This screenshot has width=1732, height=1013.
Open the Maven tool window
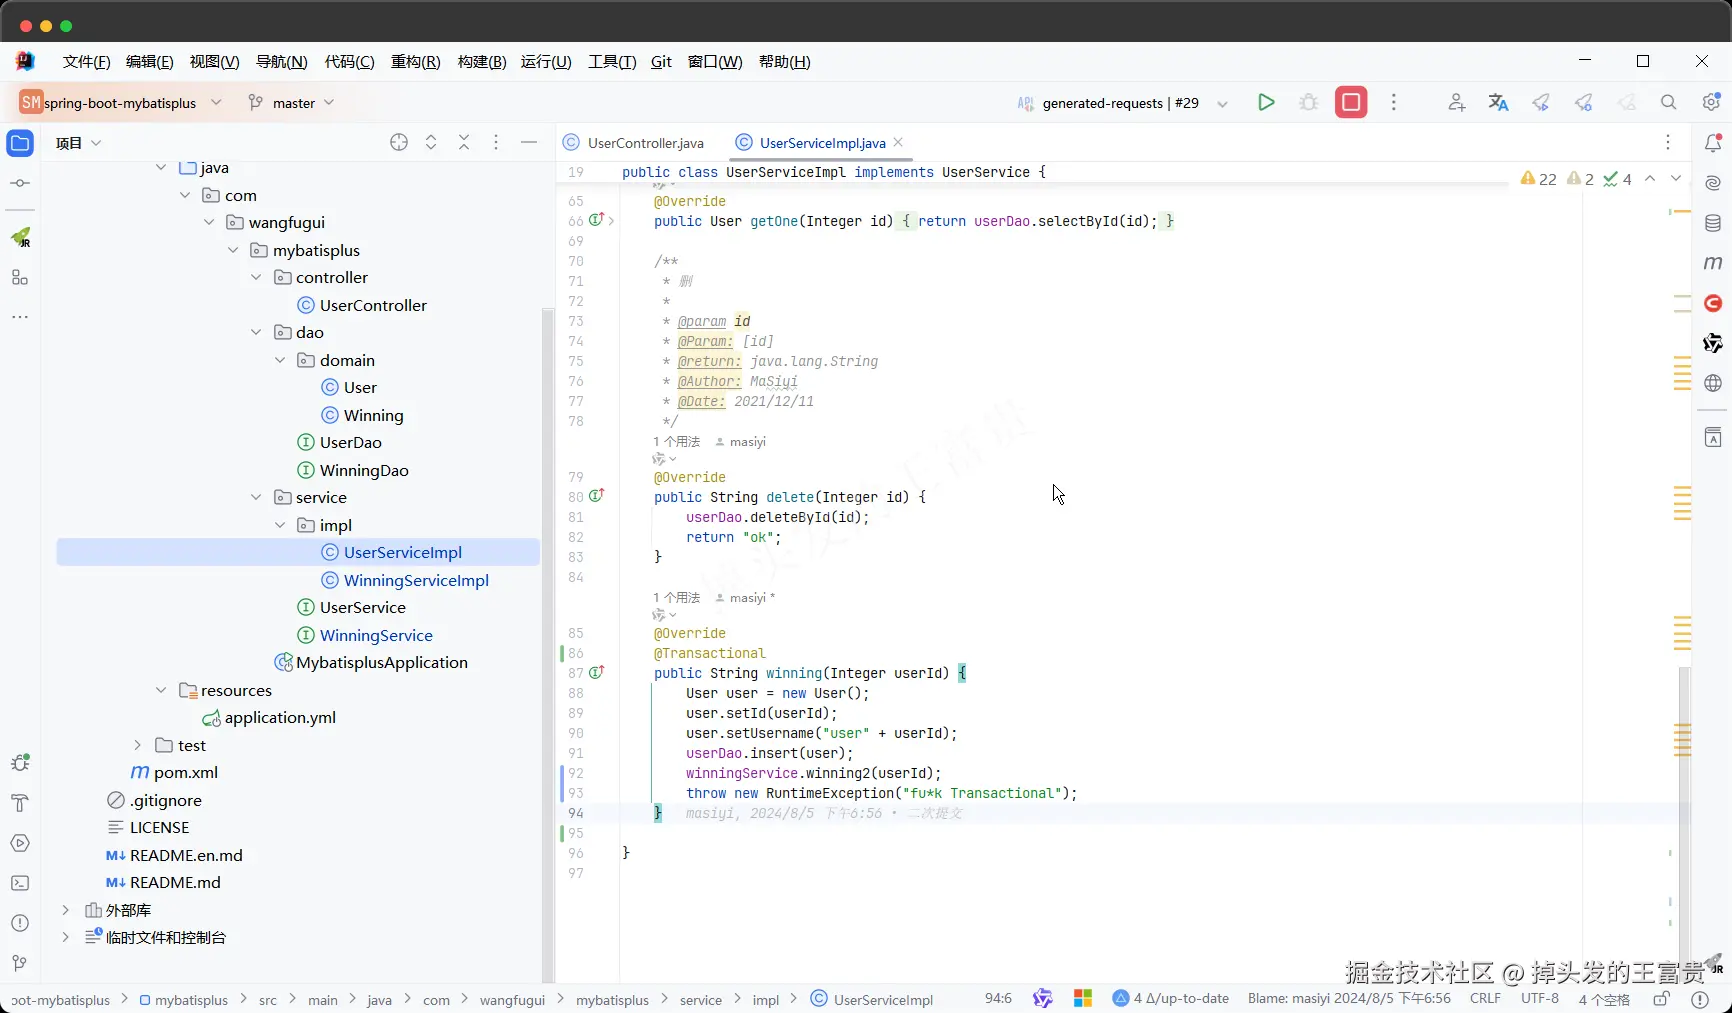(x=1712, y=263)
